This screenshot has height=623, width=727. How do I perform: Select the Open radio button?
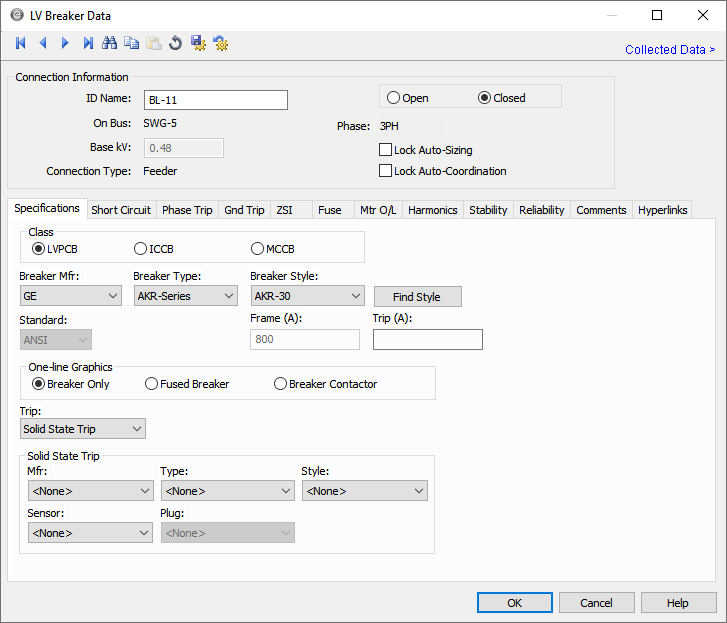pyautogui.click(x=393, y=98)
